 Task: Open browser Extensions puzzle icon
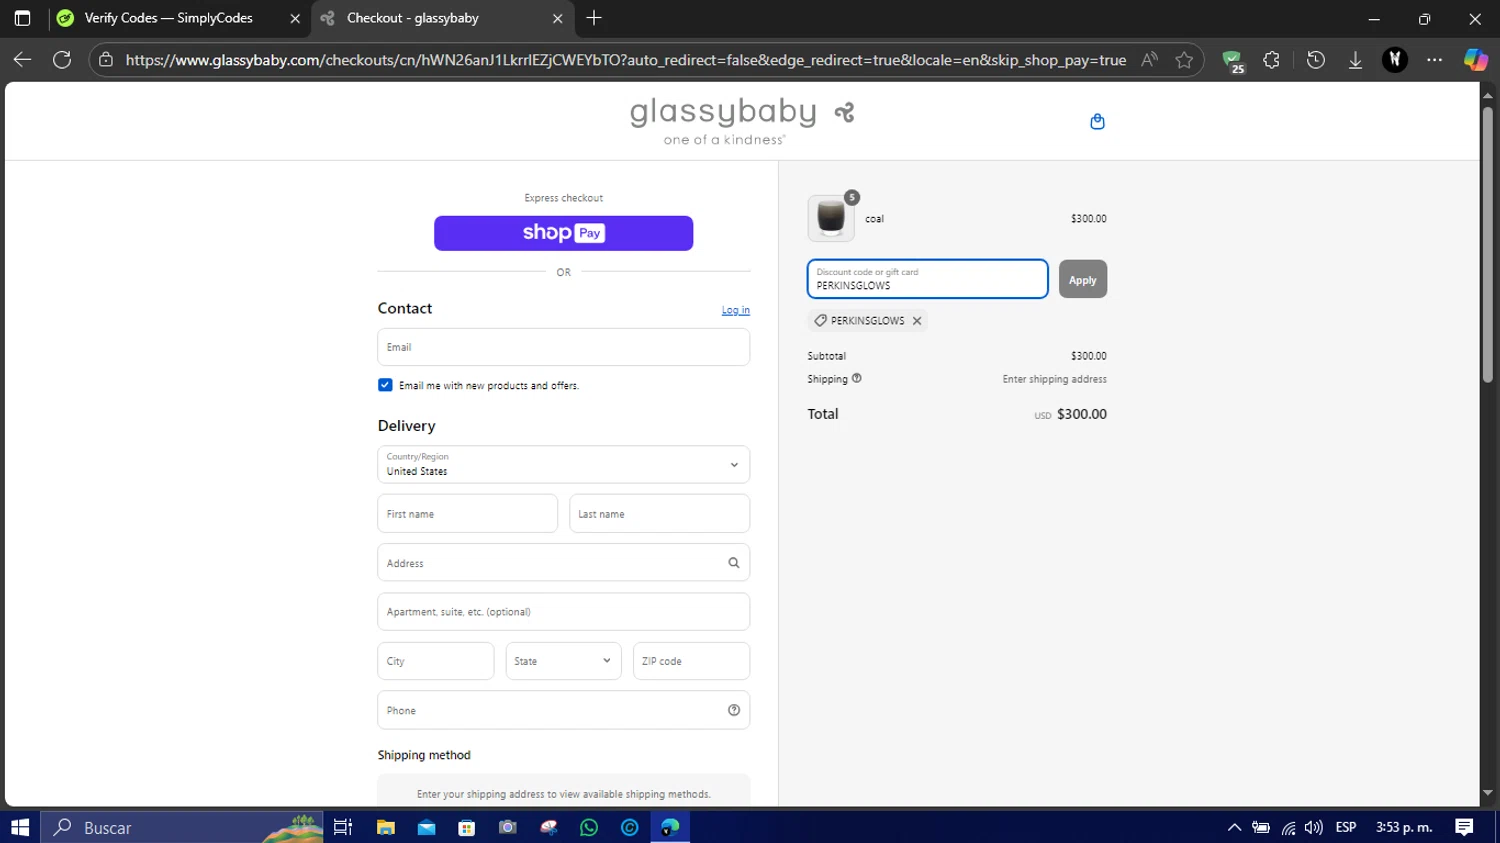coord(1271,60)
